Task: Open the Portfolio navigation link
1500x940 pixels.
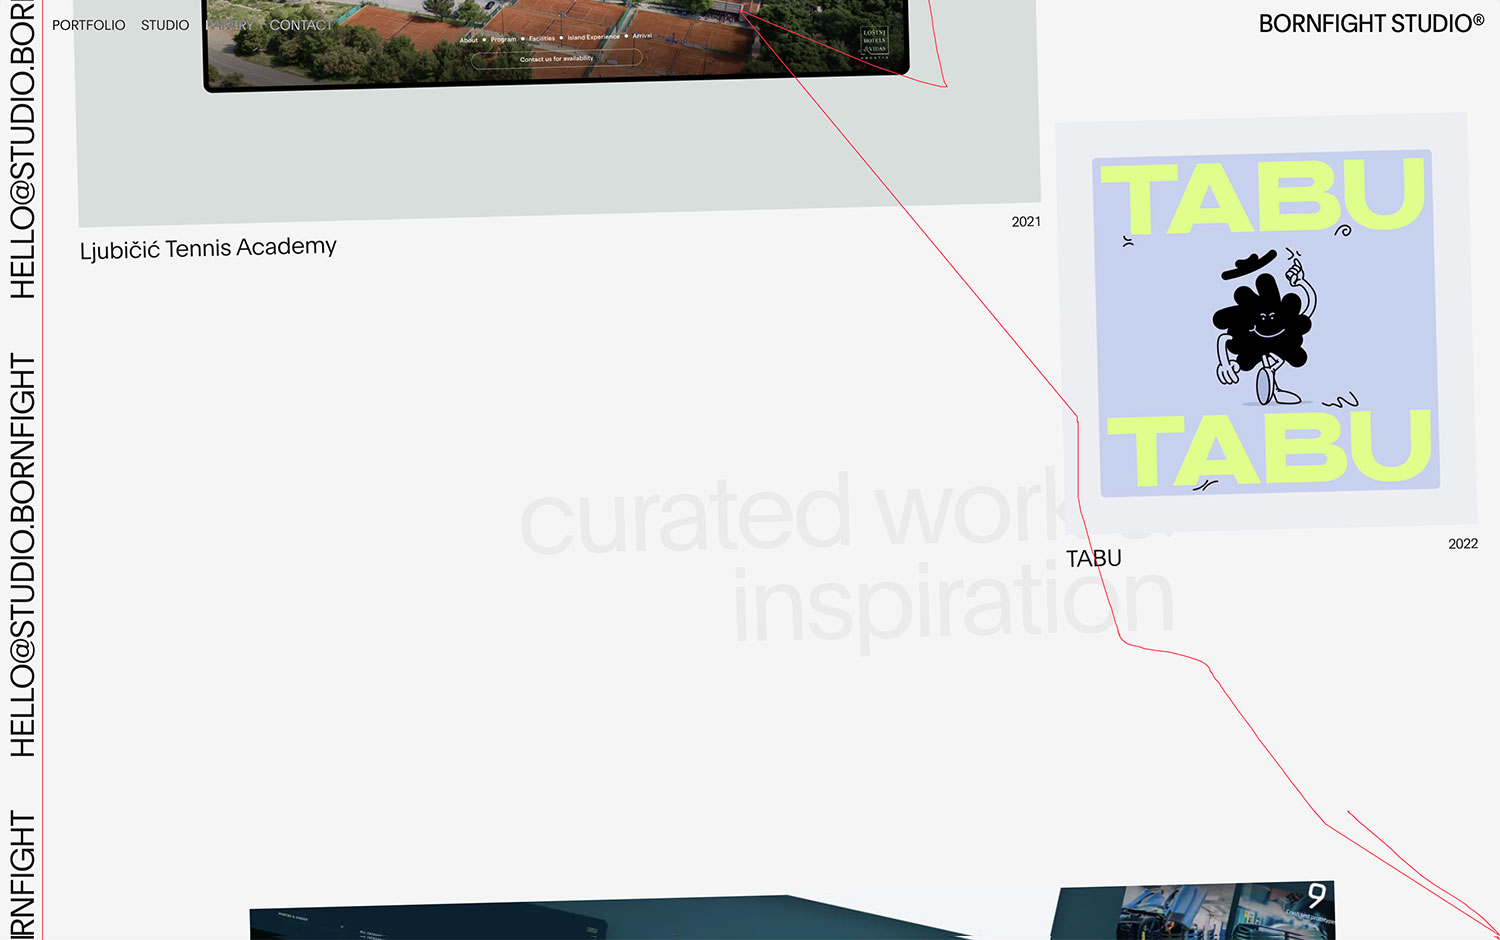Action: point(88,25)
